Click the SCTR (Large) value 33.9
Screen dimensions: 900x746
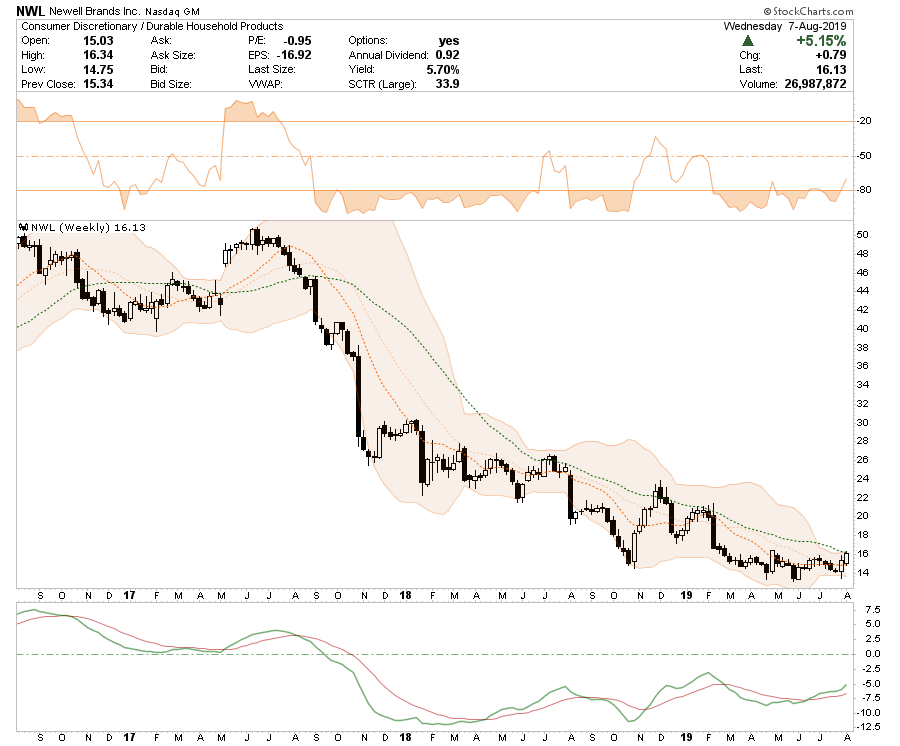(448, 84)
